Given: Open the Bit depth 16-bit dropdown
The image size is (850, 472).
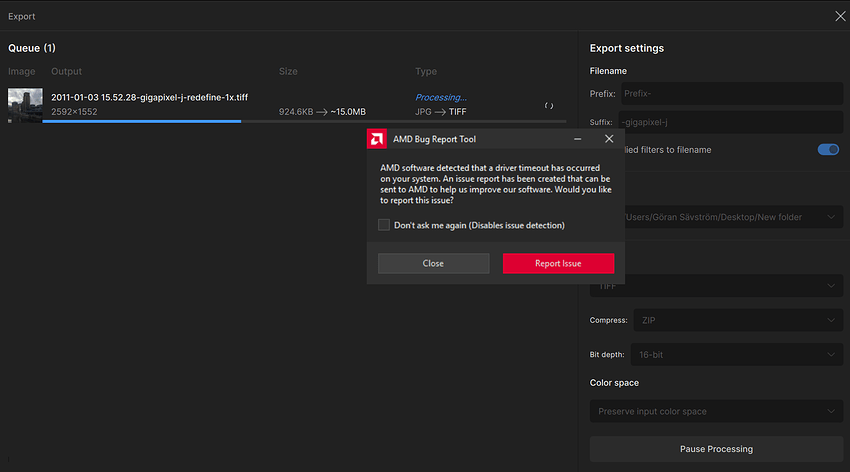Looking at the screenshot, I should click(x=736, y=354).
